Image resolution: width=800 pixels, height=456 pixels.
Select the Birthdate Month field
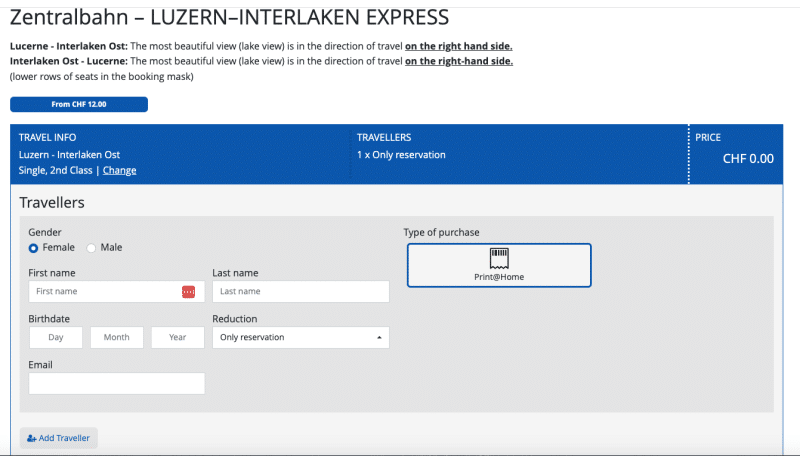(x=117, y=338)
